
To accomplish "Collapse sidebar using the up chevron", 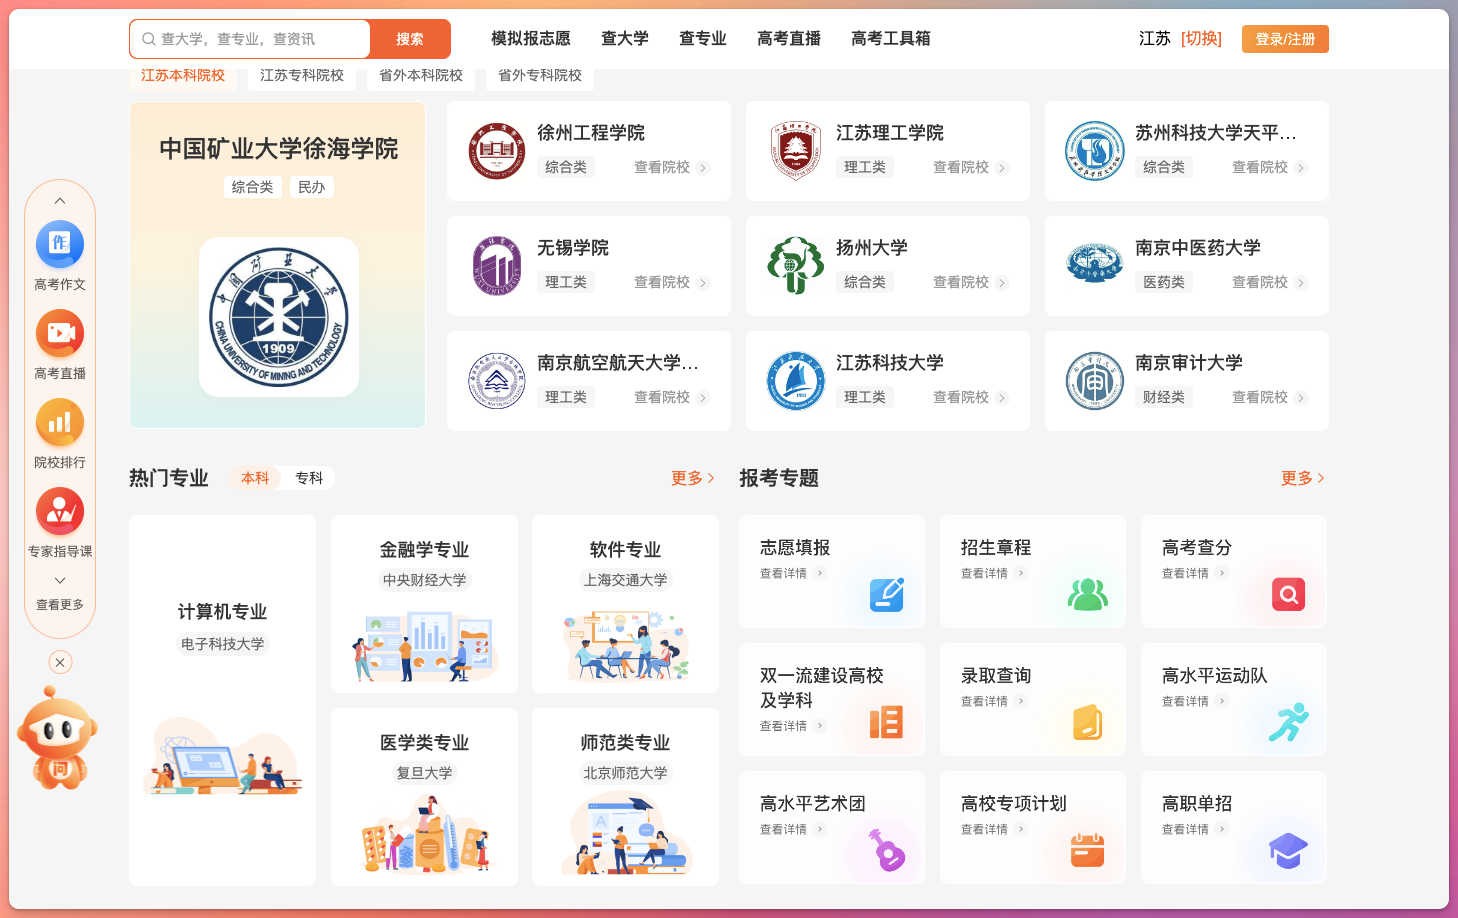I will (x=60, y=201).
